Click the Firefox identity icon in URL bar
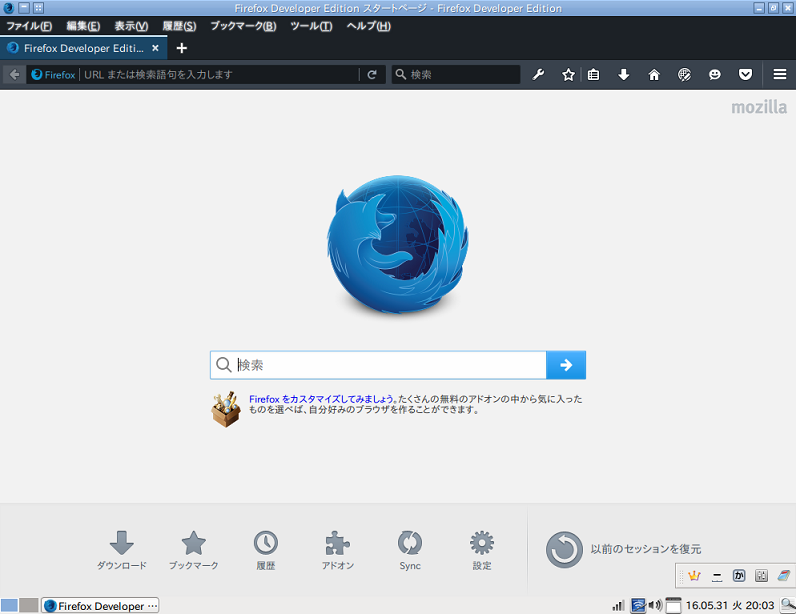Viewport: 796px width, 614px height. point(37,75)
